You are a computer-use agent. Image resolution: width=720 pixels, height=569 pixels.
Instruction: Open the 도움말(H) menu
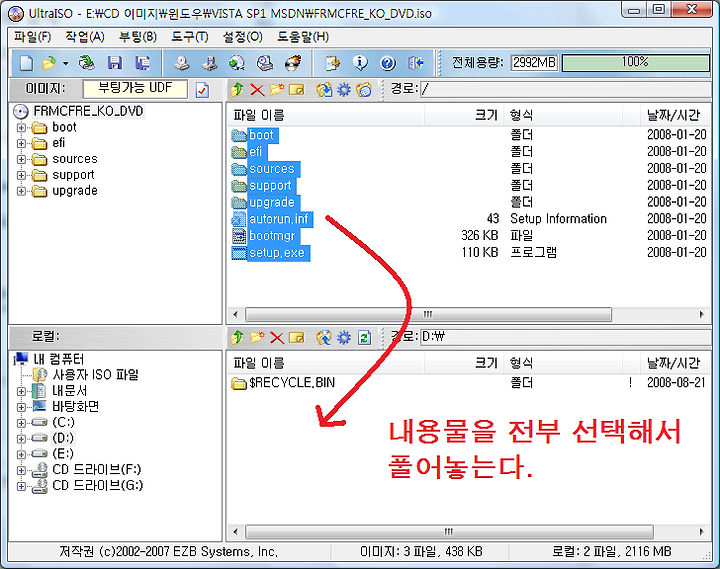(x=303, y=37)
